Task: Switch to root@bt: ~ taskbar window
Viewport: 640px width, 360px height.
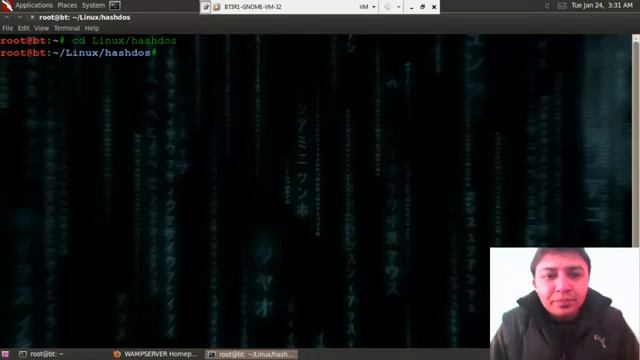Action: tap(42, 354)
